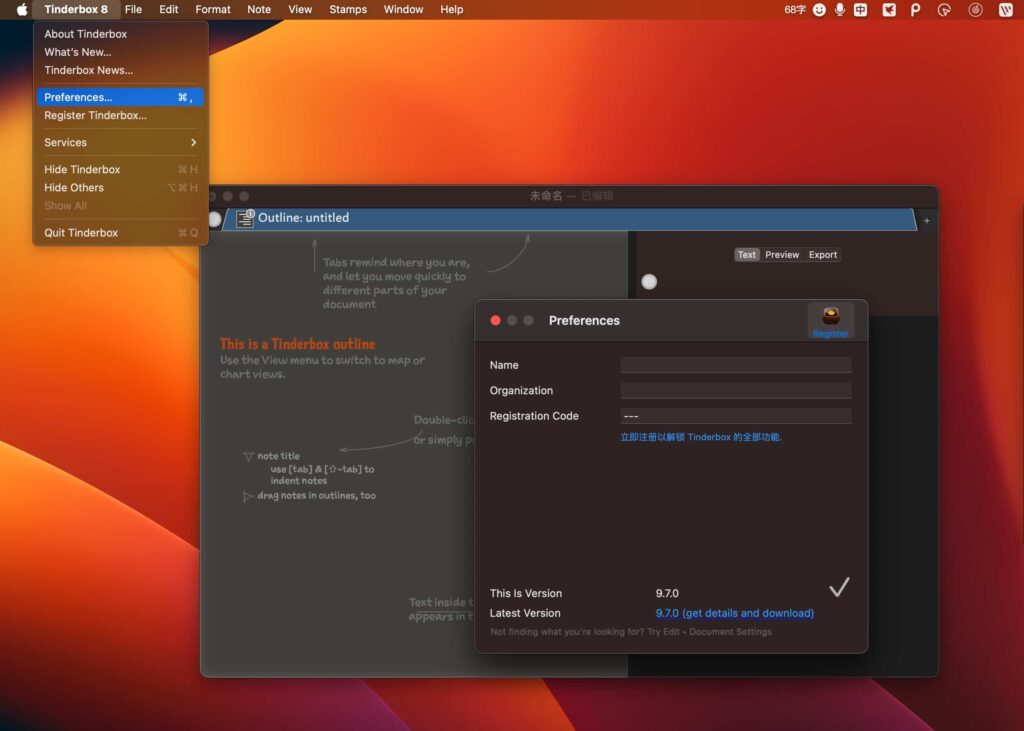Switch to Export mode in the text pane
The width and height of the screenshot is (1024, 731).
[822, 254]
